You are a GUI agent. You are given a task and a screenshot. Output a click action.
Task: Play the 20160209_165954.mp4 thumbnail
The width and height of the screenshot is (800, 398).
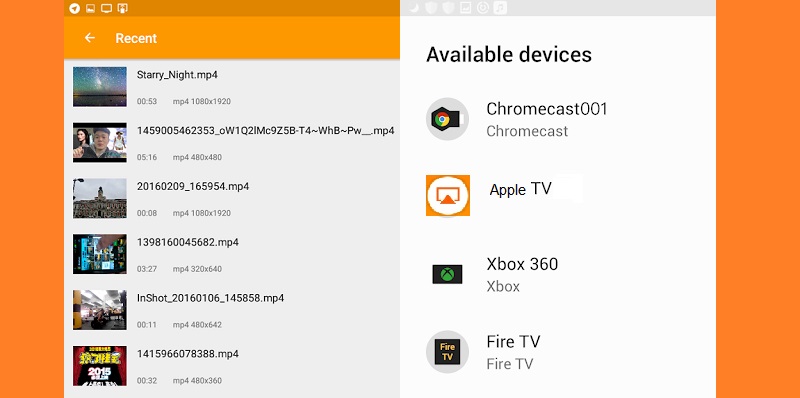pos(99,198)
